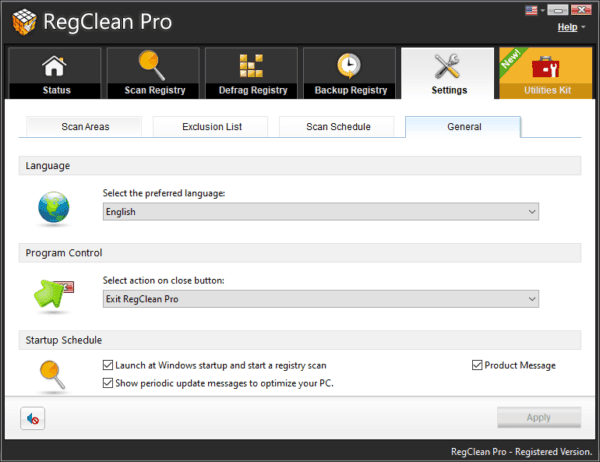Minimize the RegClean Pro window
The width and height of the screenshot is (600, 462).
point(558,10)
